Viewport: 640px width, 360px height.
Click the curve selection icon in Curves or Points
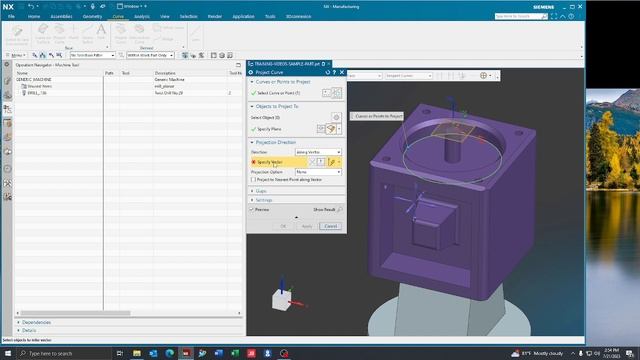click(x=336, y=93)
